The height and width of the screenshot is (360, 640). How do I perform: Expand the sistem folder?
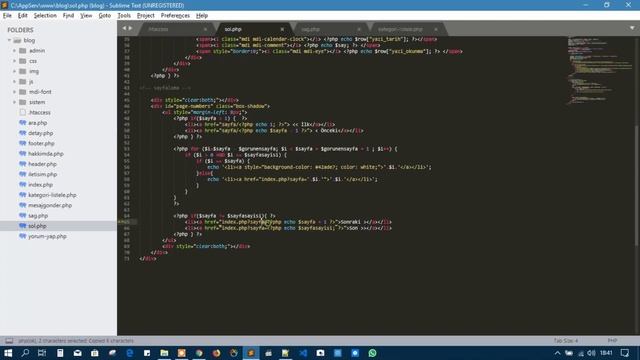tap(14, 102)
